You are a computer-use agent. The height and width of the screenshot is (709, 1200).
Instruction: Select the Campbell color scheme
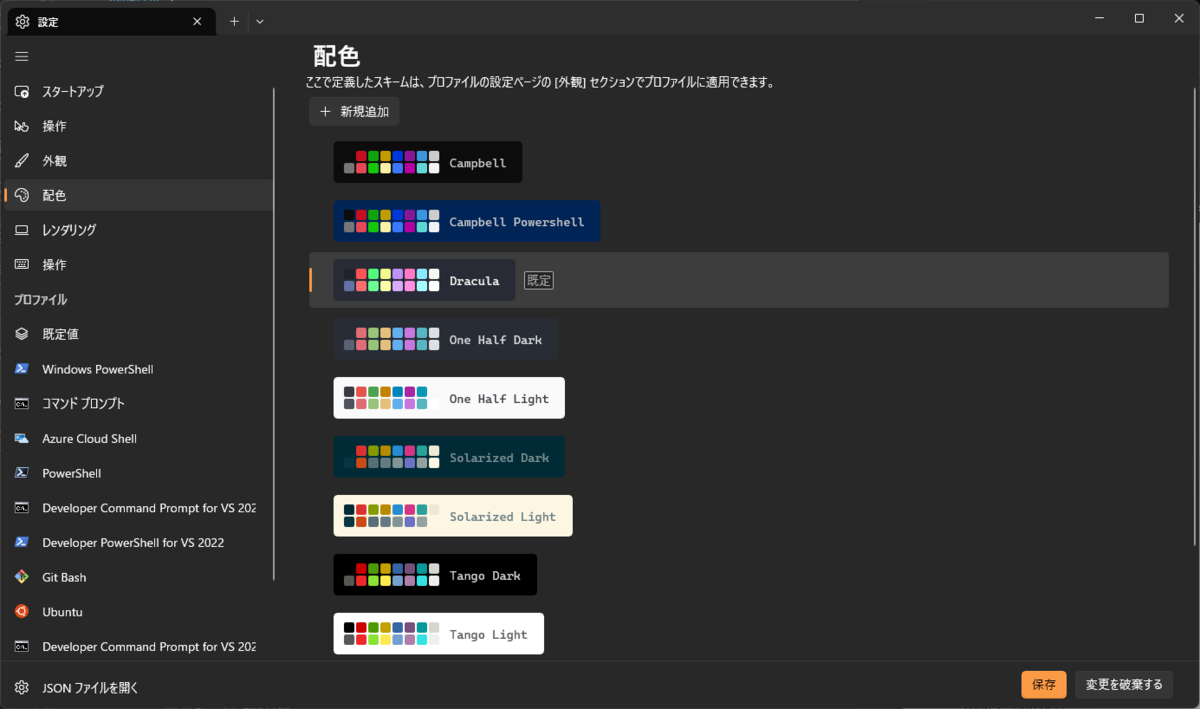tap(428, 162)
